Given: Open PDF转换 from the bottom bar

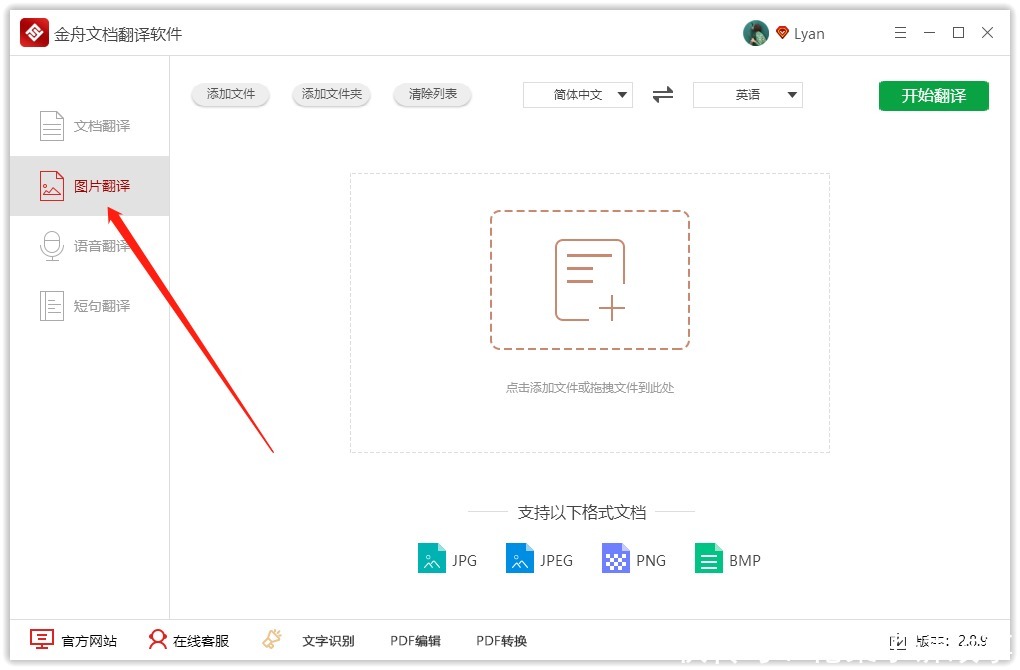Looking at the screenshot, I should coord(501,640).
